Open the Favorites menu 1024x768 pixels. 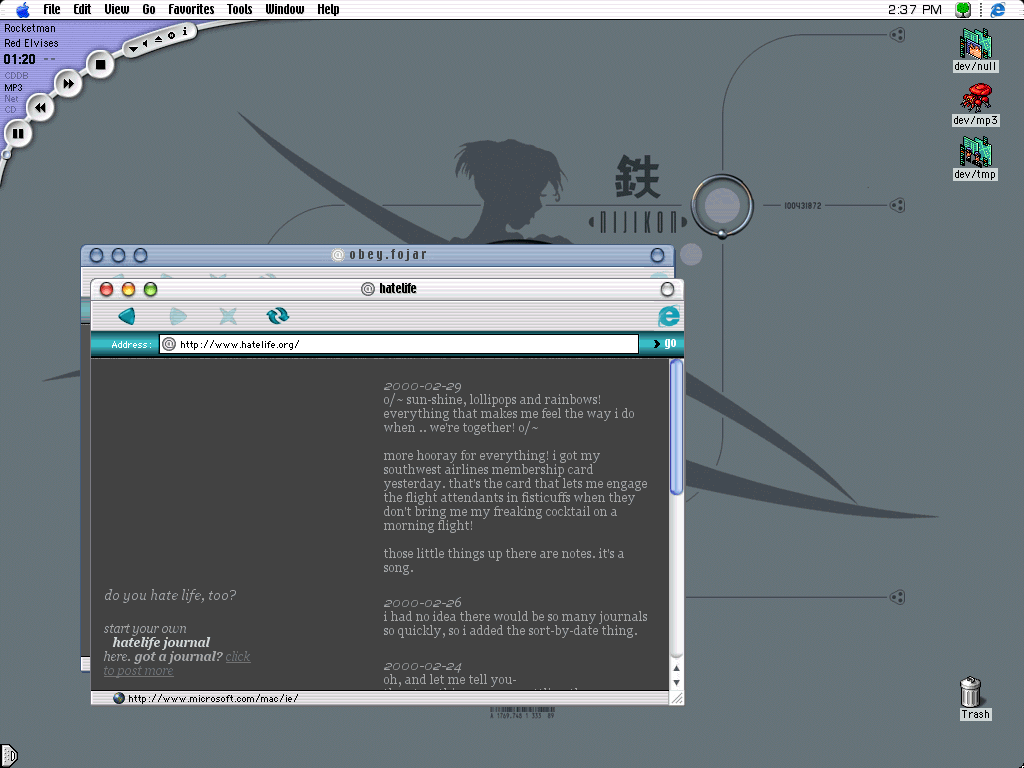tap(190, 9)
